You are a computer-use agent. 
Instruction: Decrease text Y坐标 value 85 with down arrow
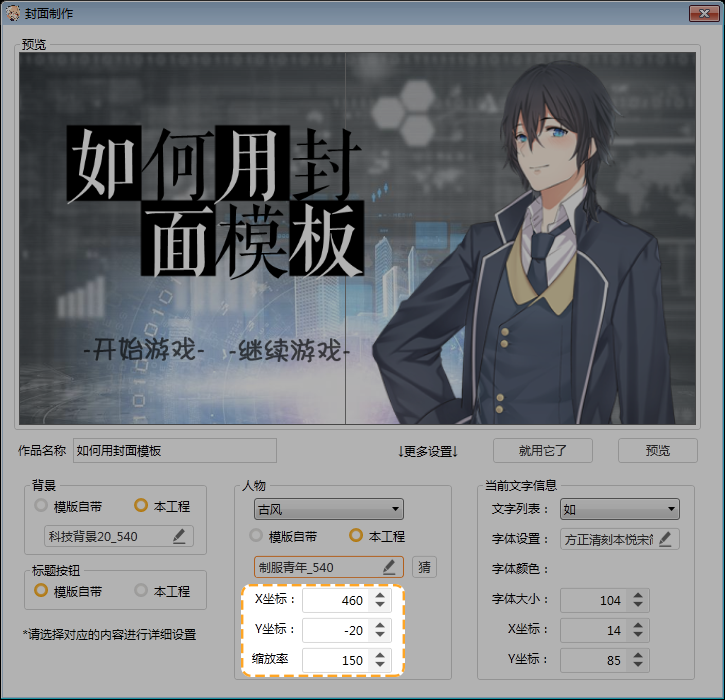639,665
